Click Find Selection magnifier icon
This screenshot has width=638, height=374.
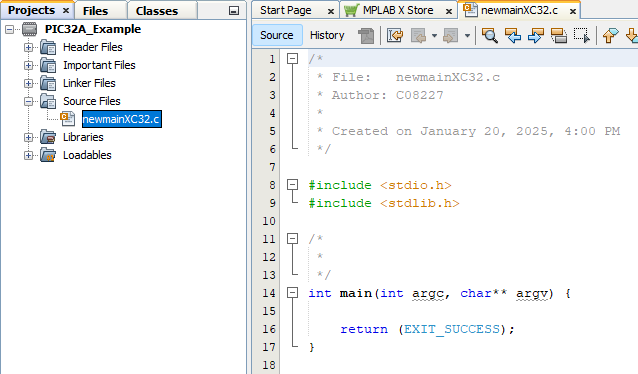click(489, 36)
